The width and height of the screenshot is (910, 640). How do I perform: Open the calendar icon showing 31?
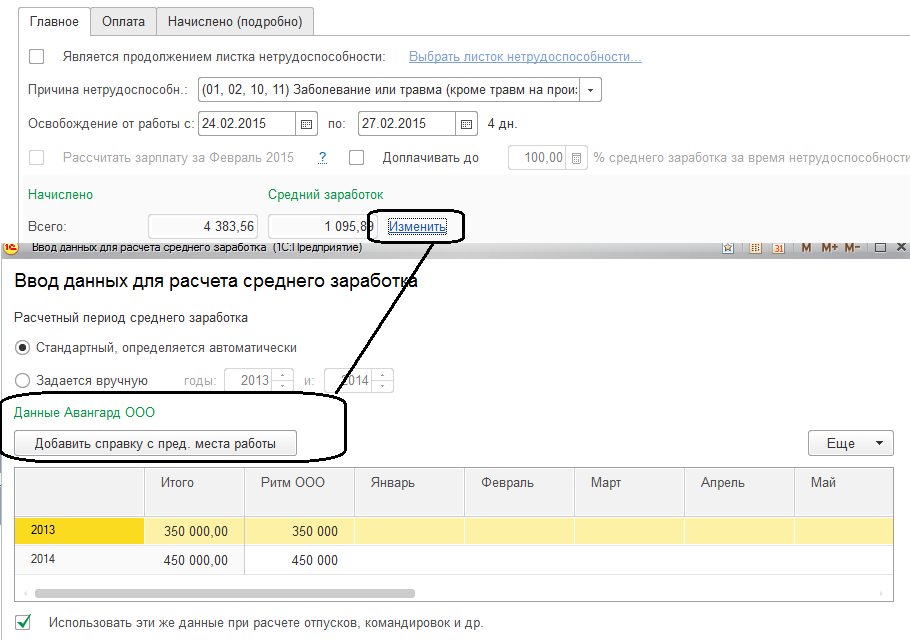click(778, 248)
